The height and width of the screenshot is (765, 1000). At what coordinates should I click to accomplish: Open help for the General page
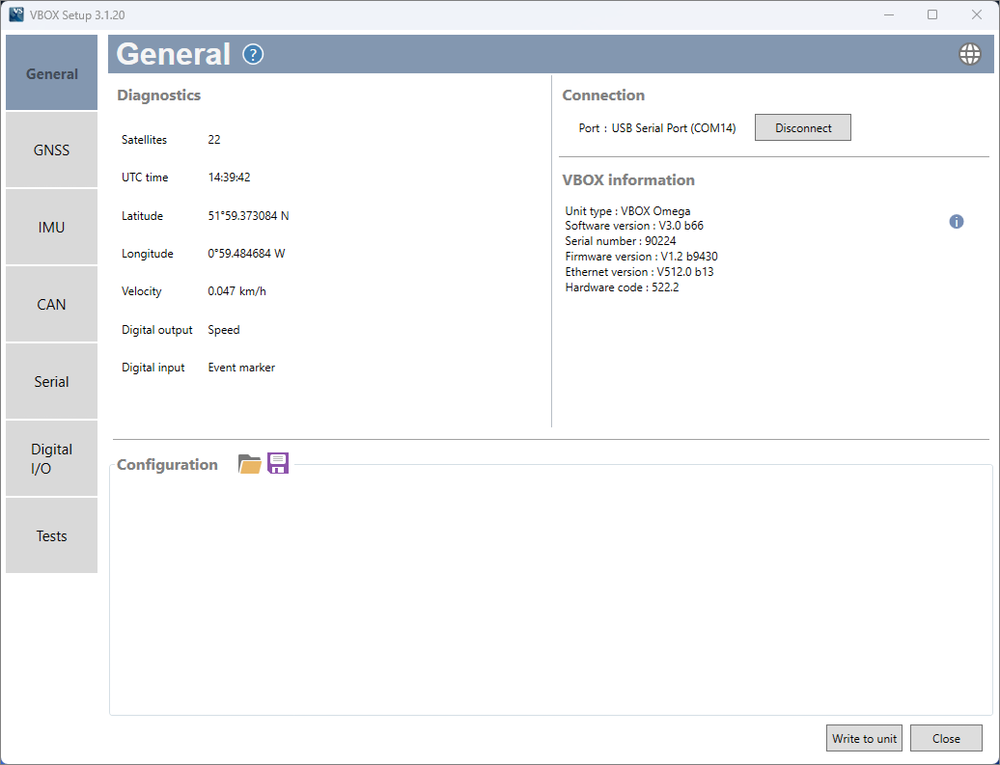click(x=252, y=54)
